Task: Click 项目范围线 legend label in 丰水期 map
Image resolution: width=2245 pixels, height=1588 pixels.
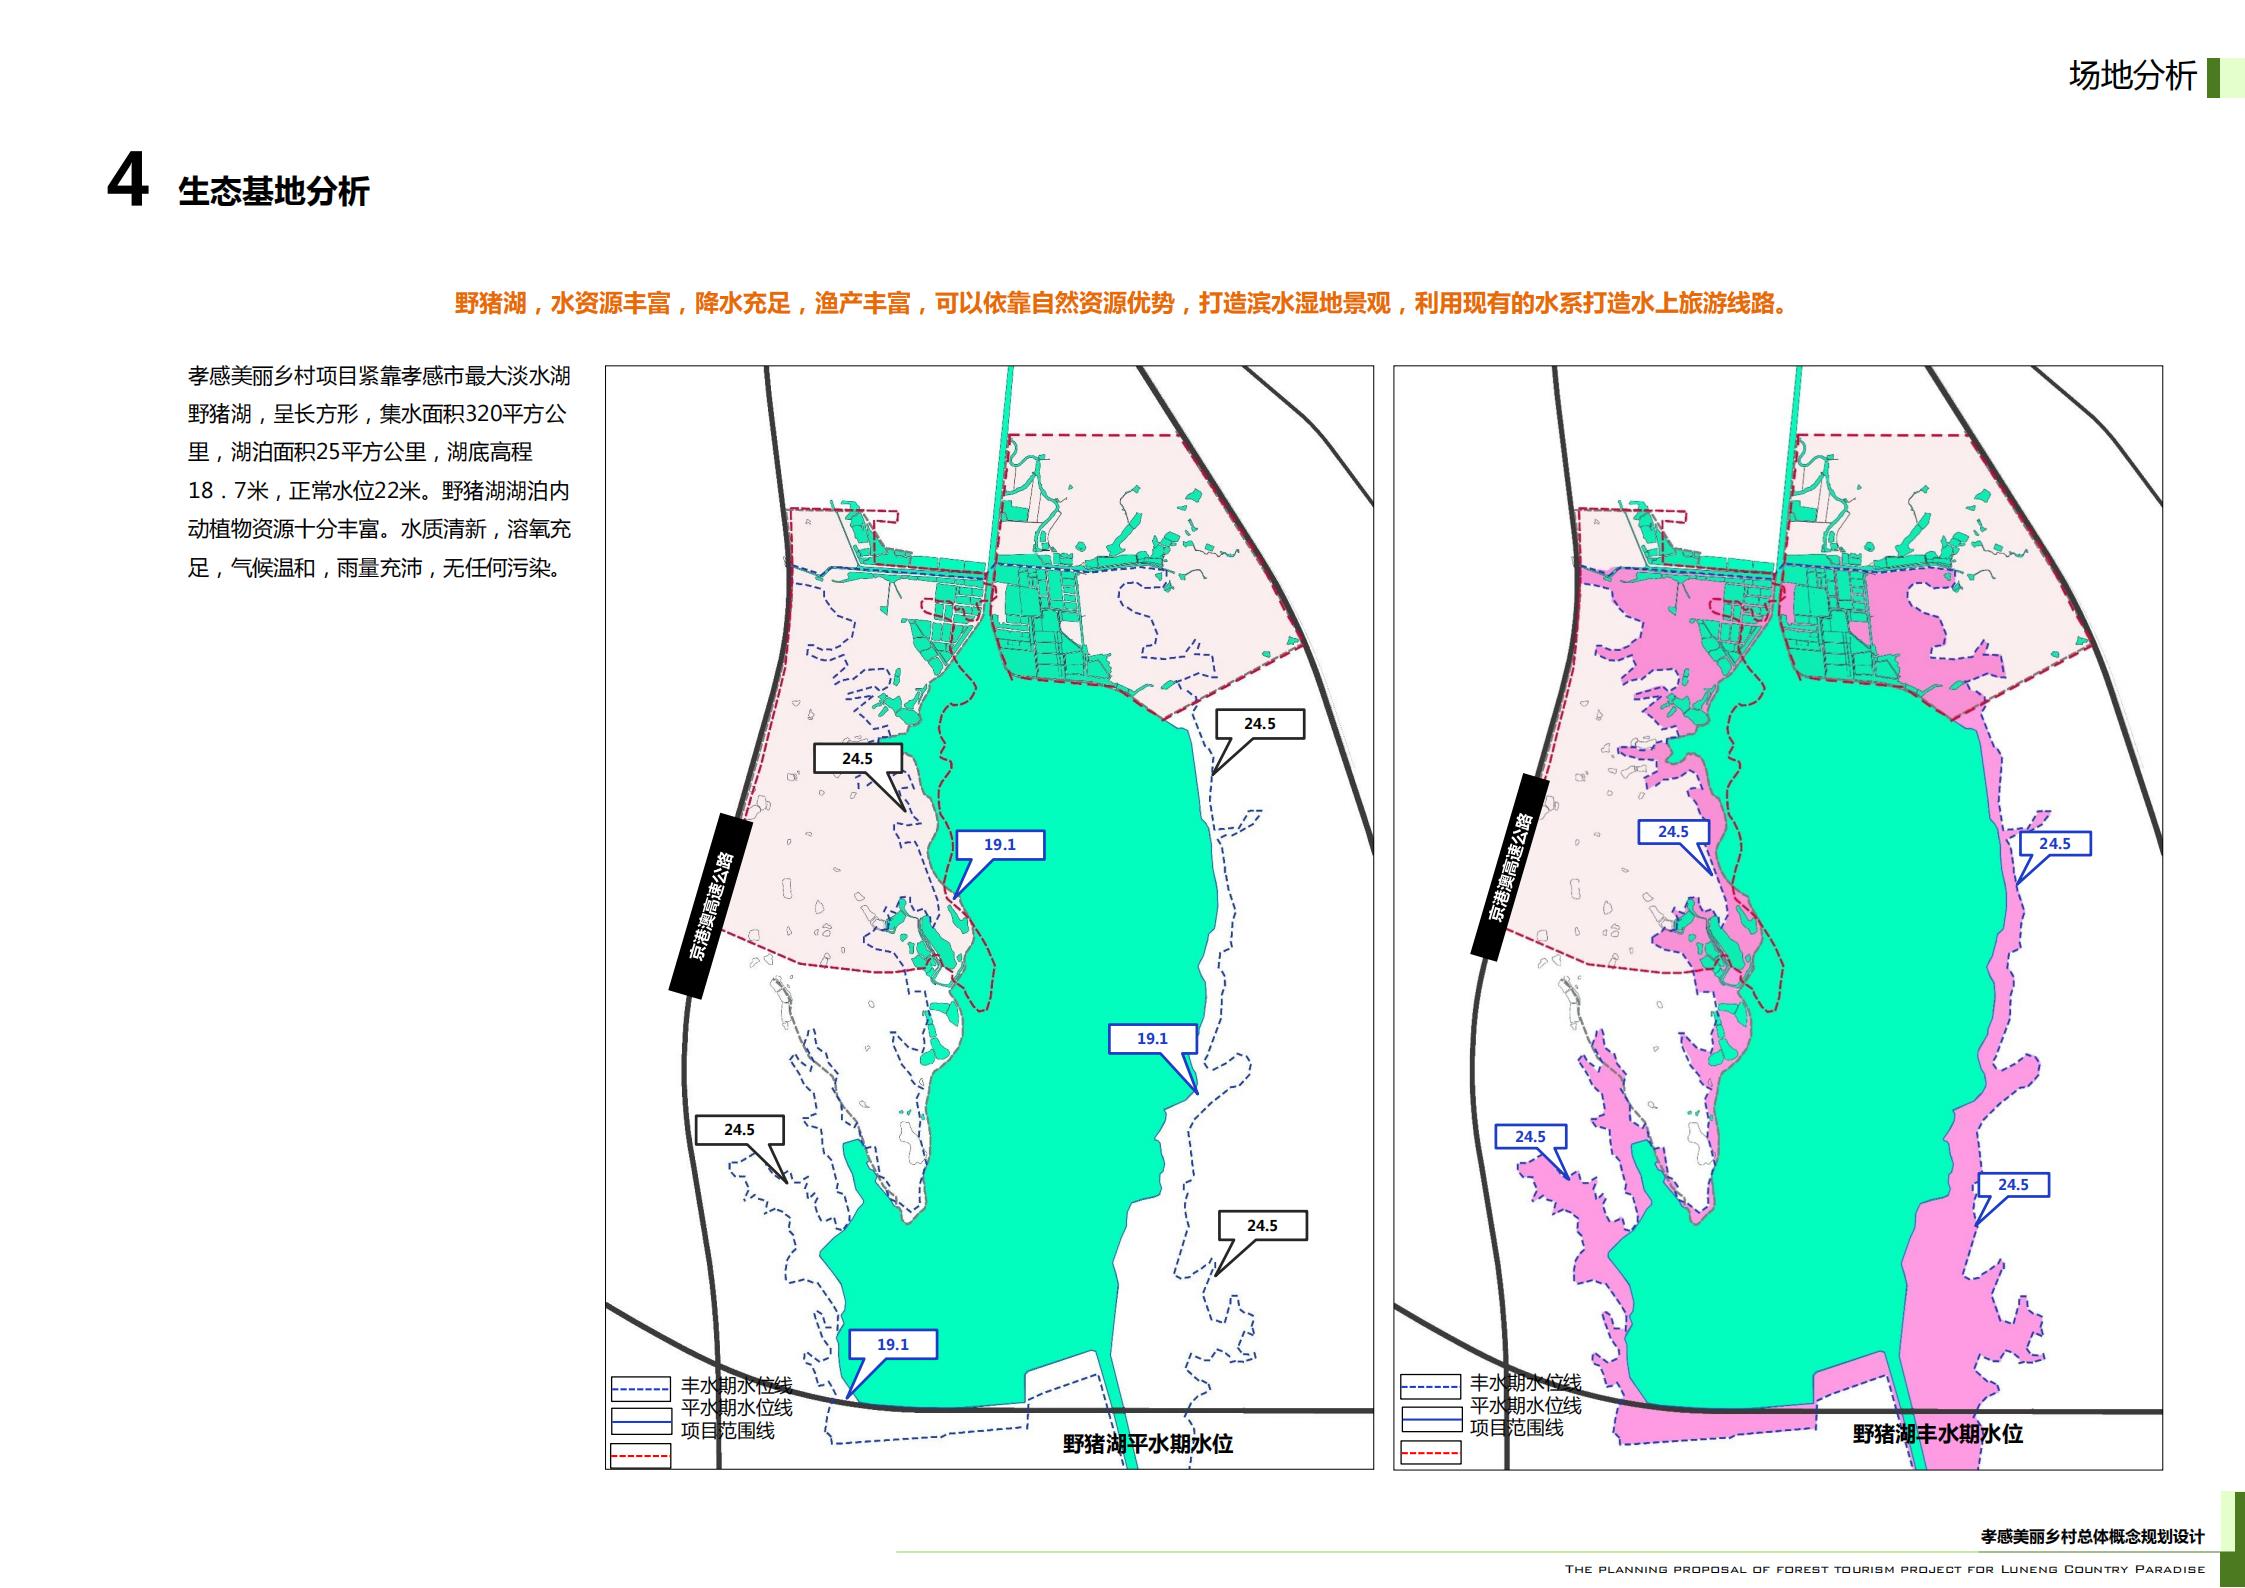Action: click(x=1517, y=1428)
